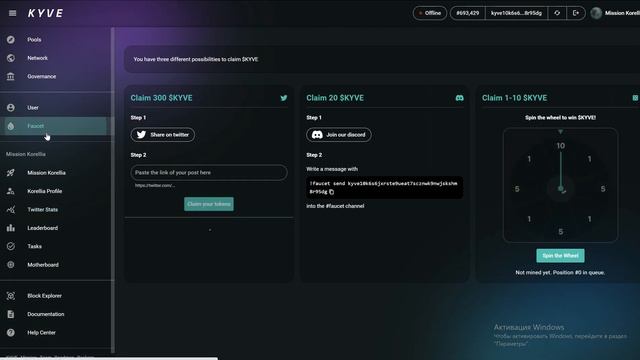The width and height of the screenshot is (640, 360).
Task: Click the 'Not mined yet' queue status text
Action: coord(560,272)
